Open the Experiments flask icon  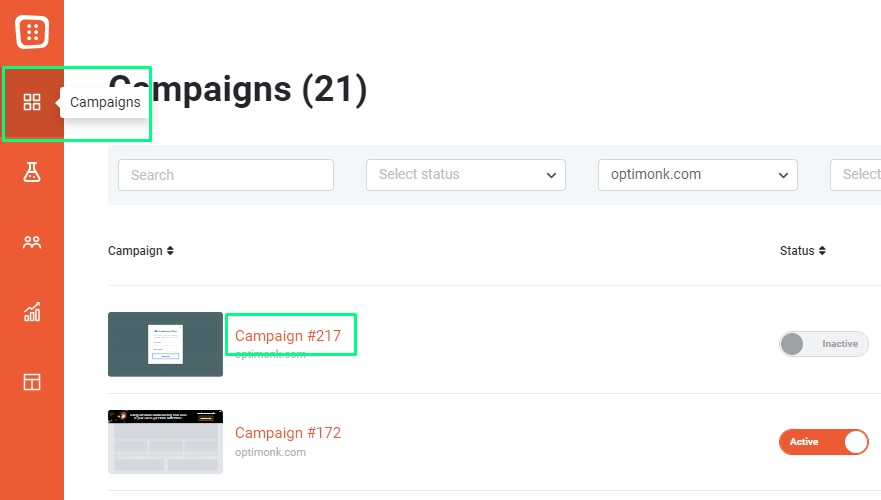pyautogui.click(x=32, y=172)
